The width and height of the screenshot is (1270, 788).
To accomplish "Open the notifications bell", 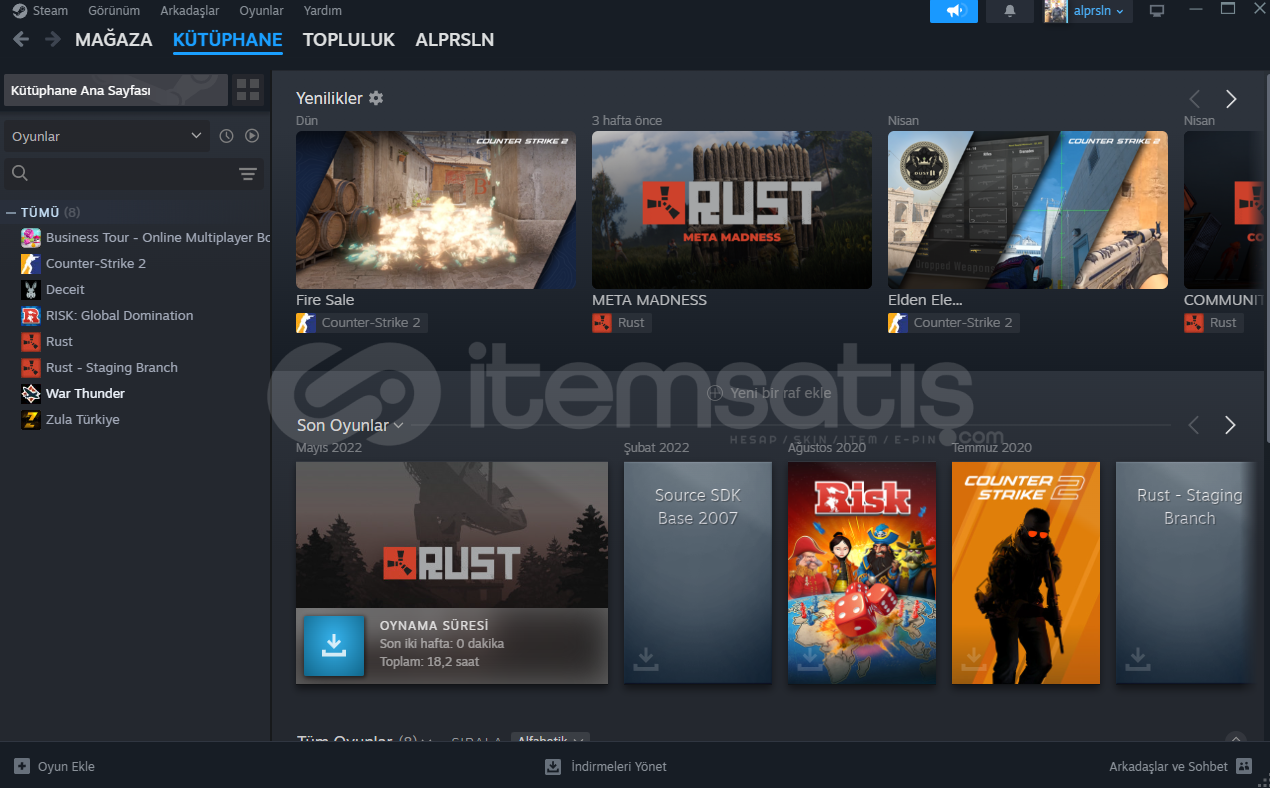I will (1010, 11).
